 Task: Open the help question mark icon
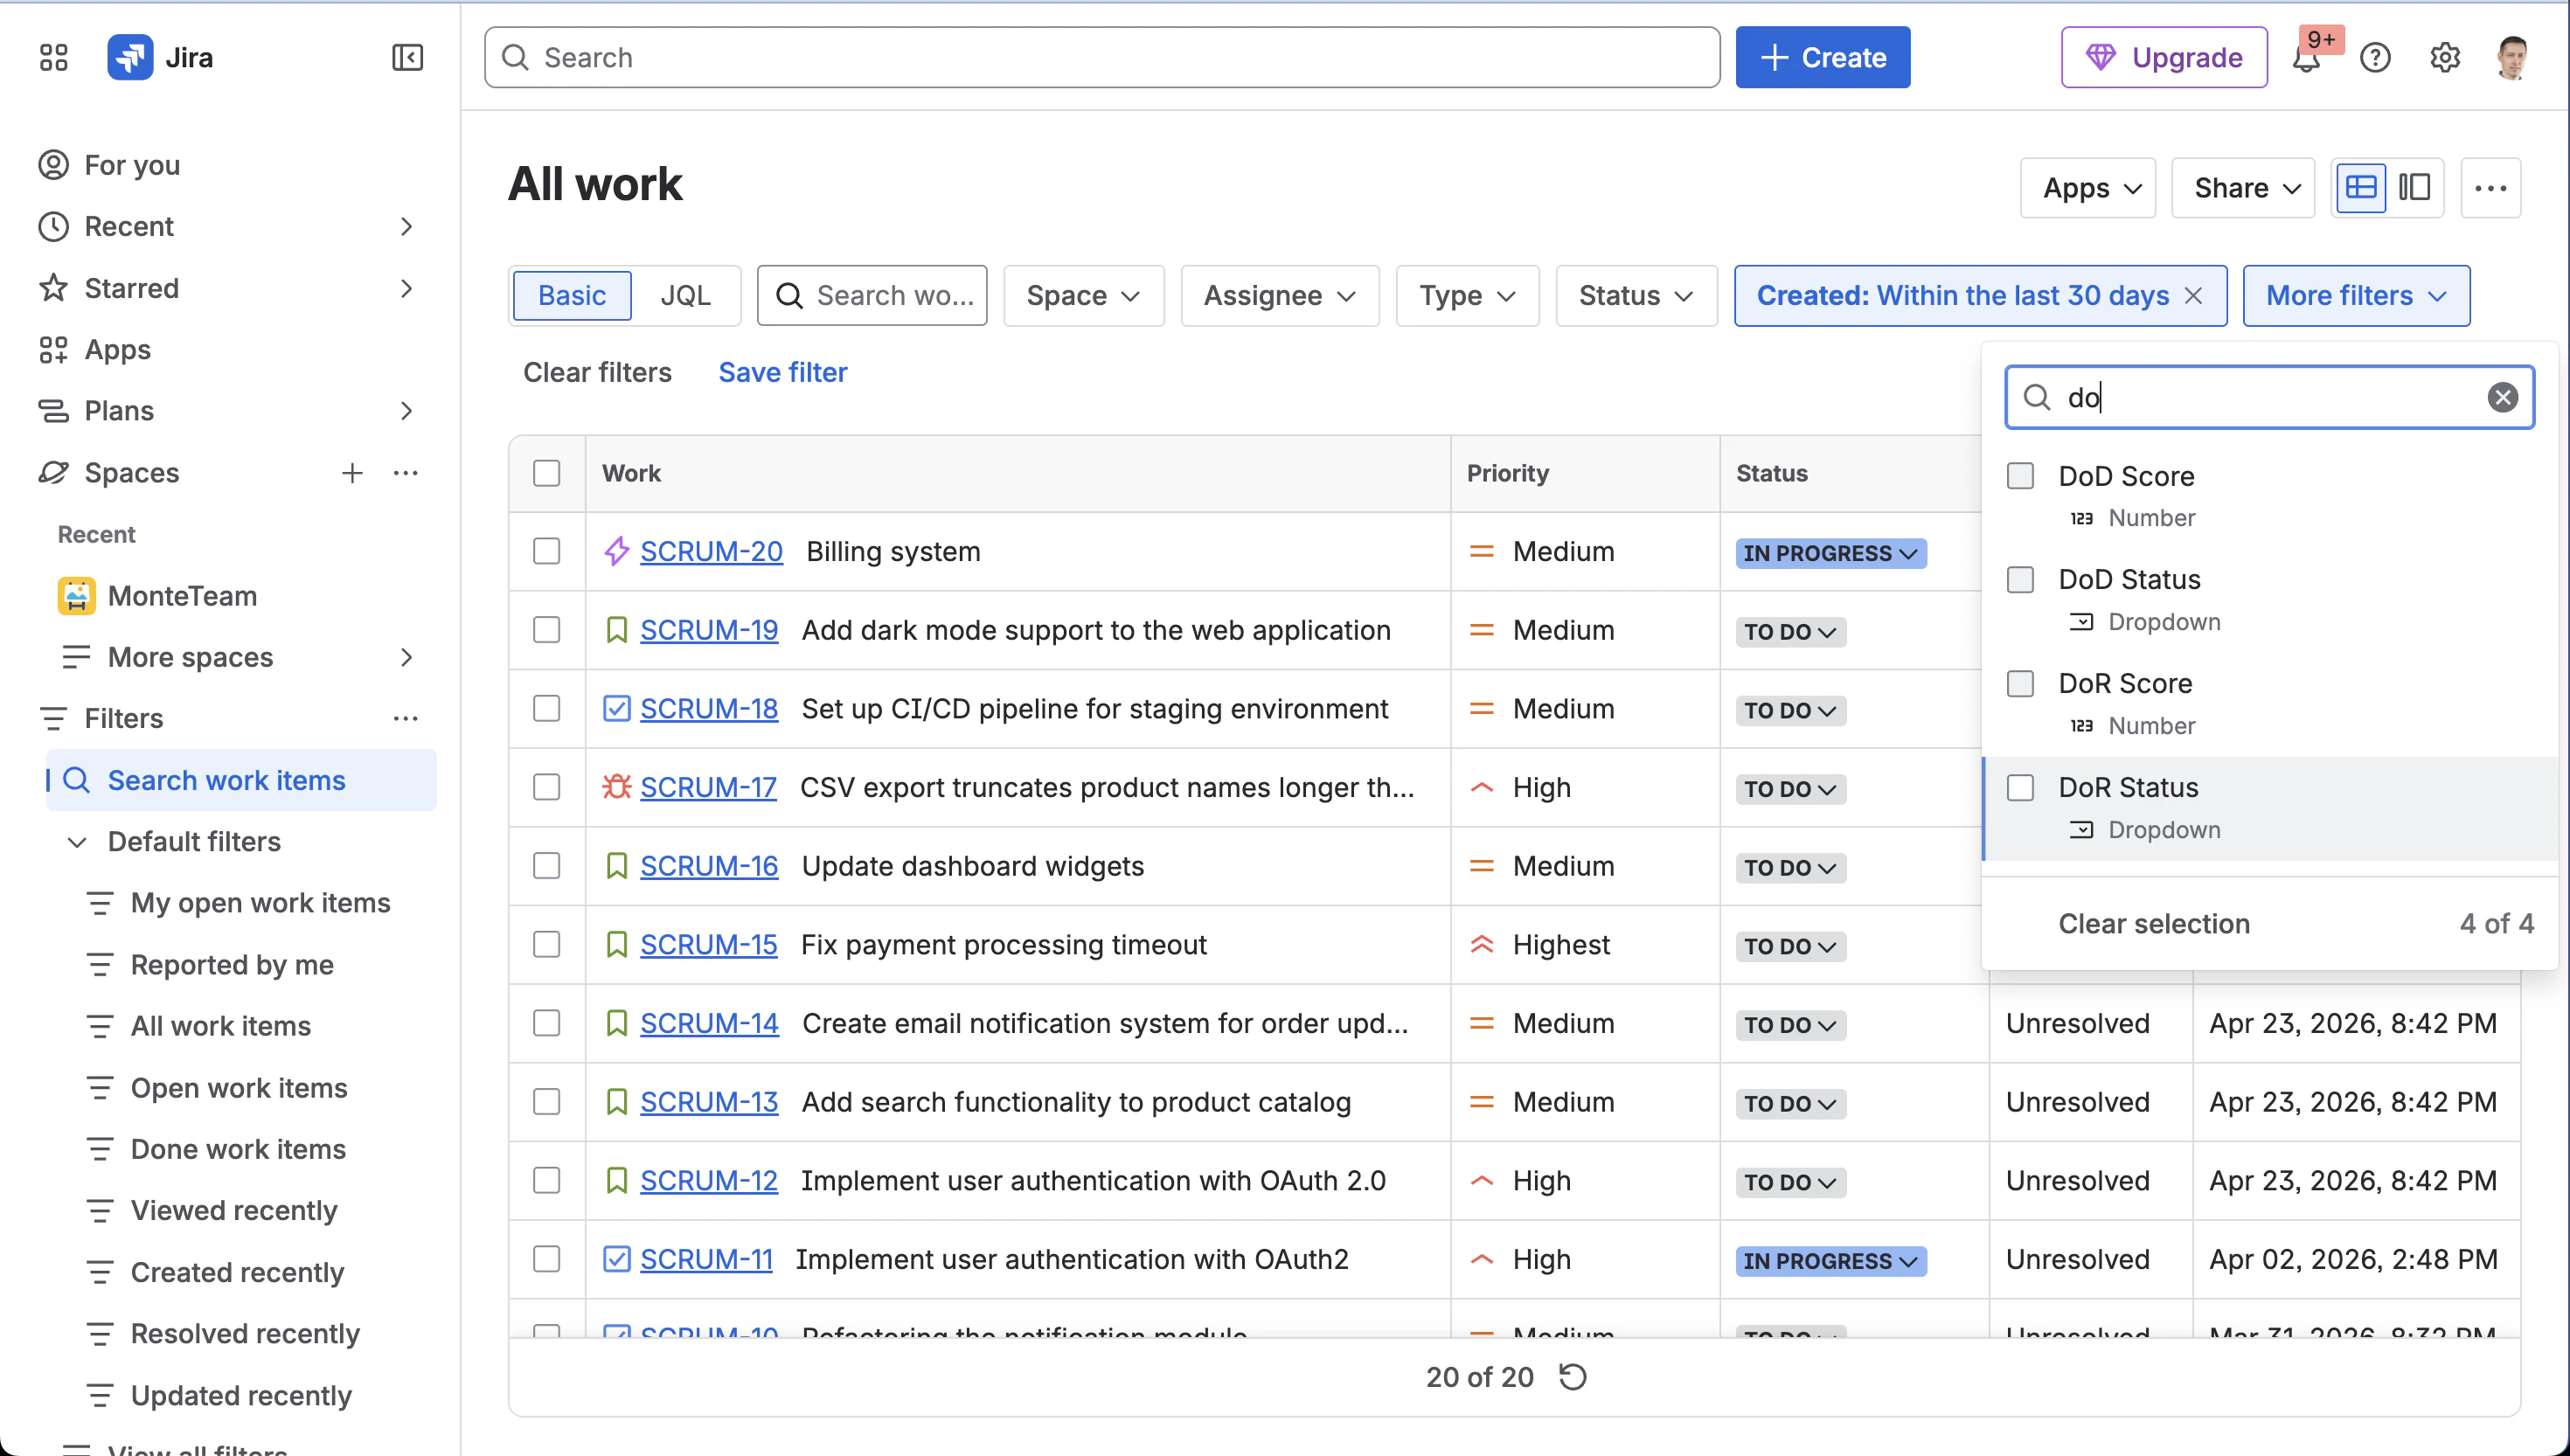(2375, 58)
